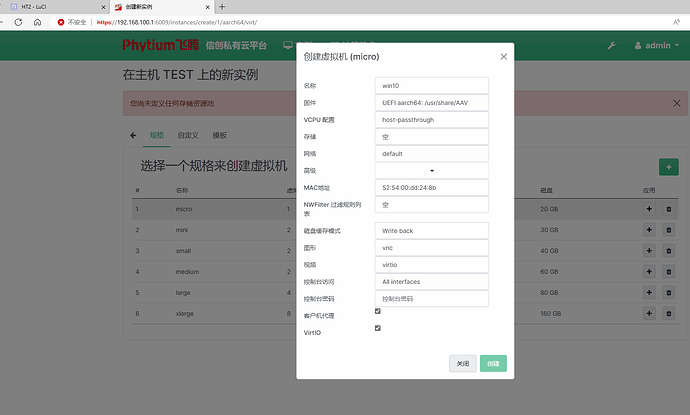
Task: Click the 名称 input field containing win10
Action: point(431,85)
